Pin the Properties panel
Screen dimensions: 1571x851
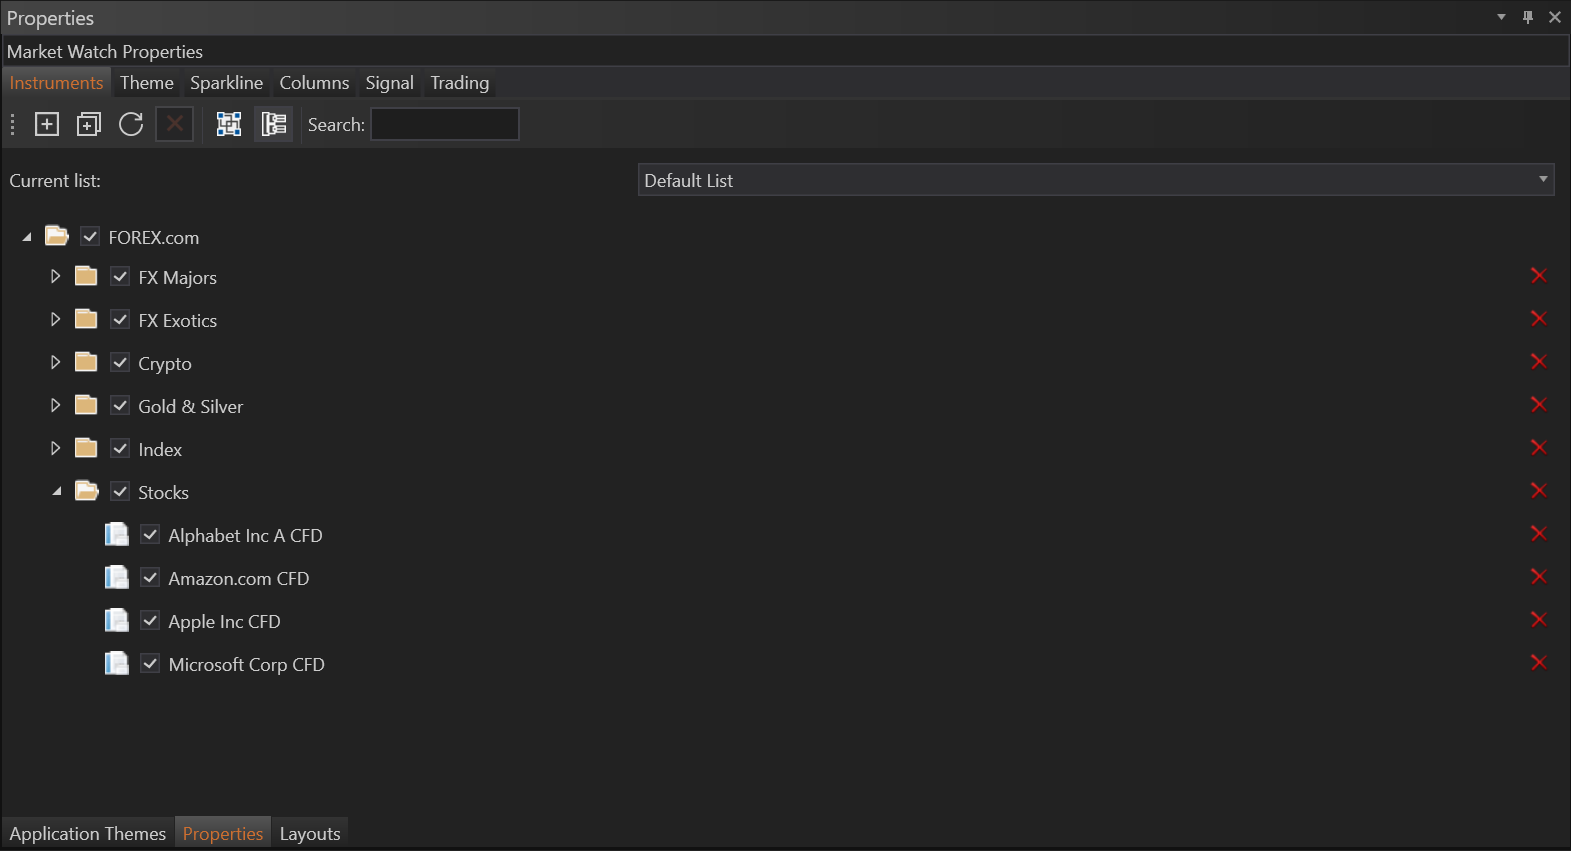1527,17
